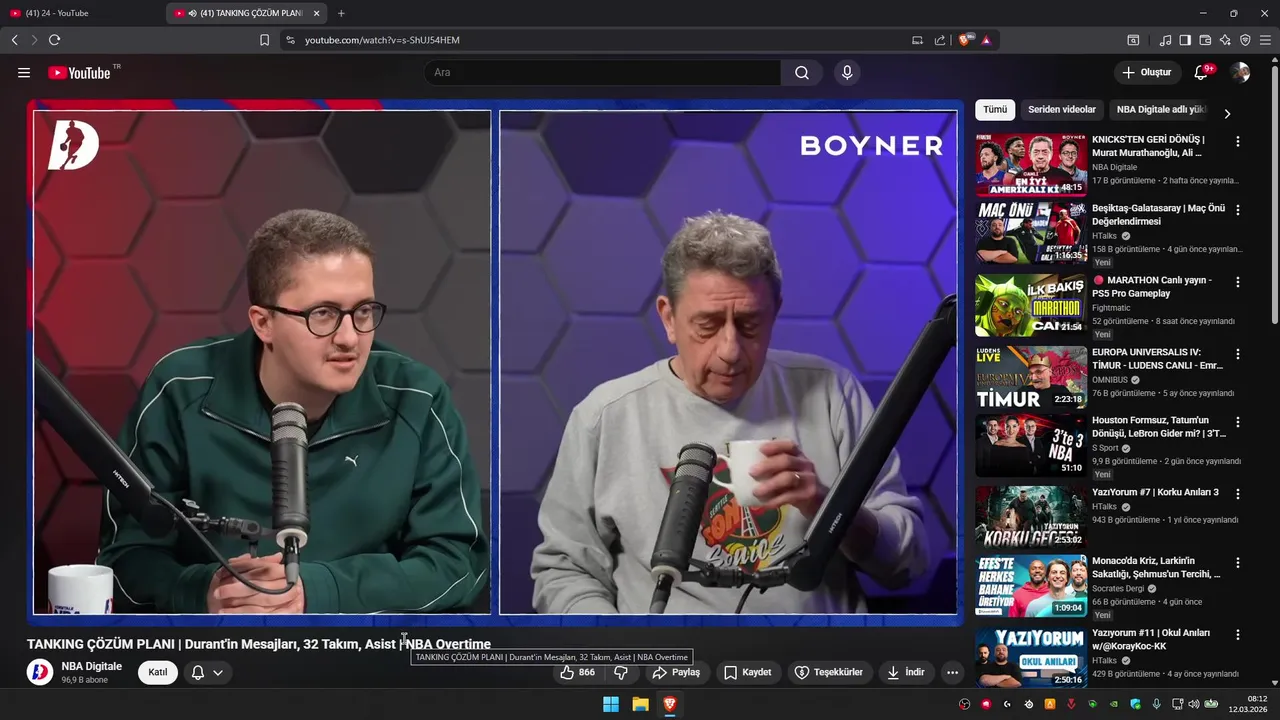Image resolution: width=1280 pixels, height=720 pixels.
Task: Open the tab search icon in toolbar
Action: pos(1133,40)
